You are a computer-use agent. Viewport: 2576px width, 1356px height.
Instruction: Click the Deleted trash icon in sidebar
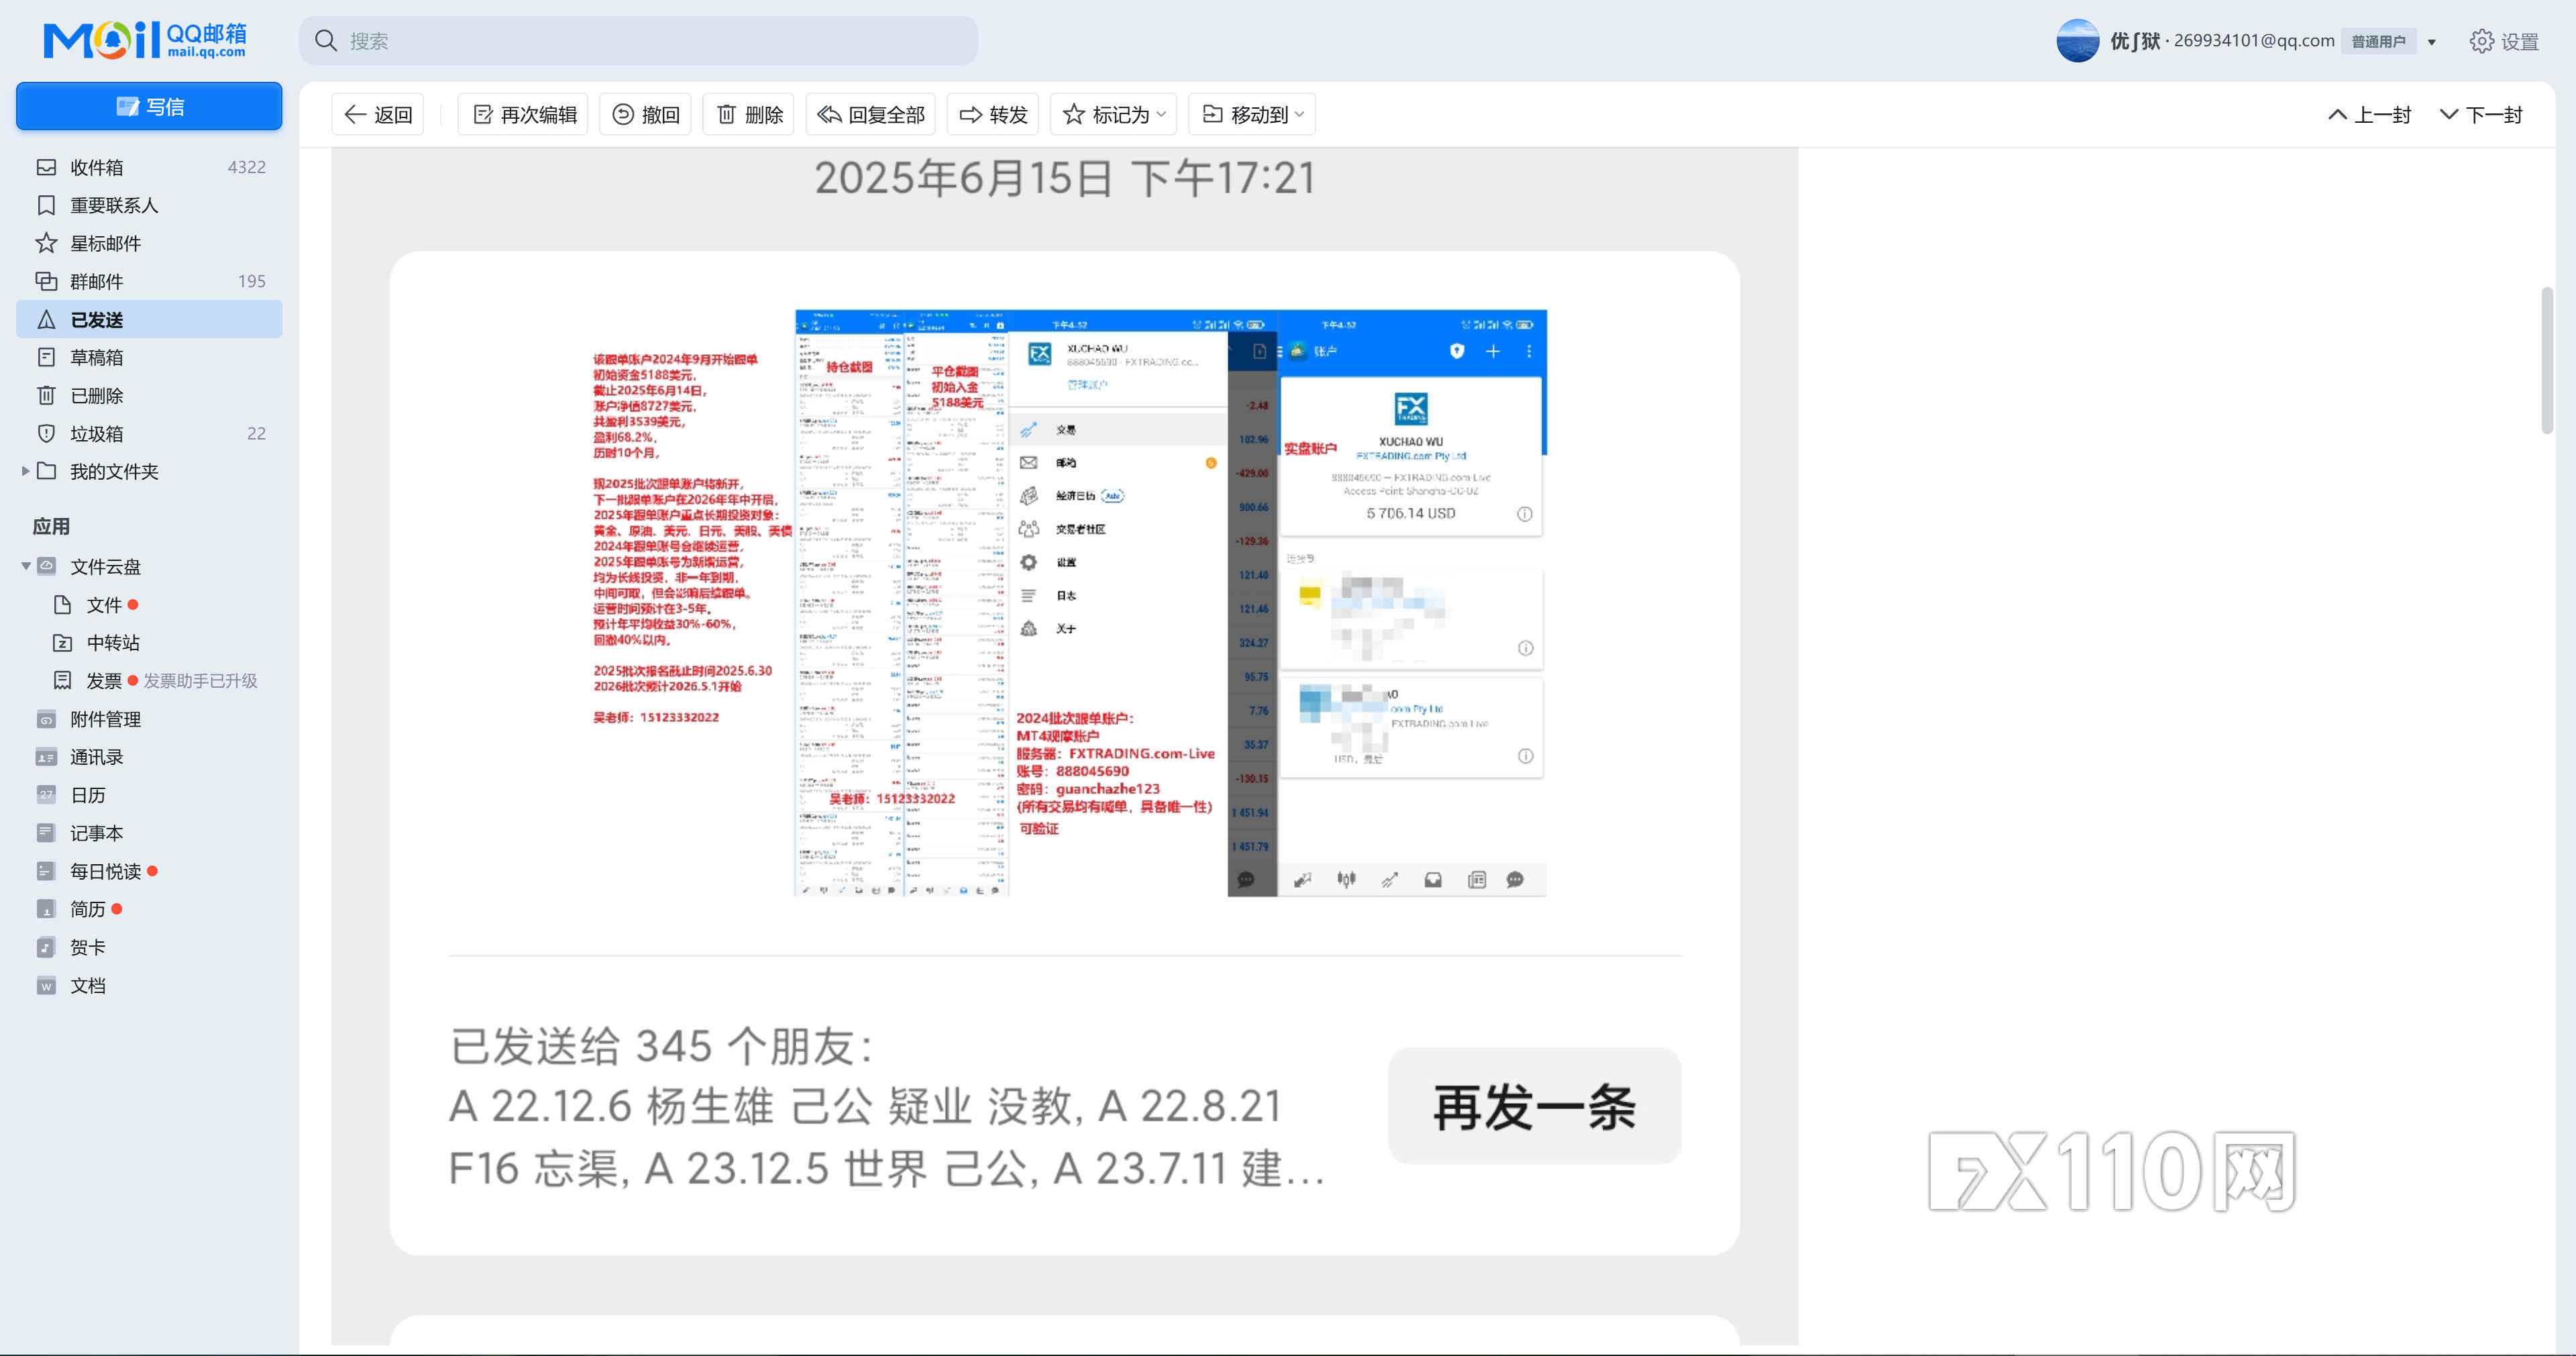click(x=46, y=395)
